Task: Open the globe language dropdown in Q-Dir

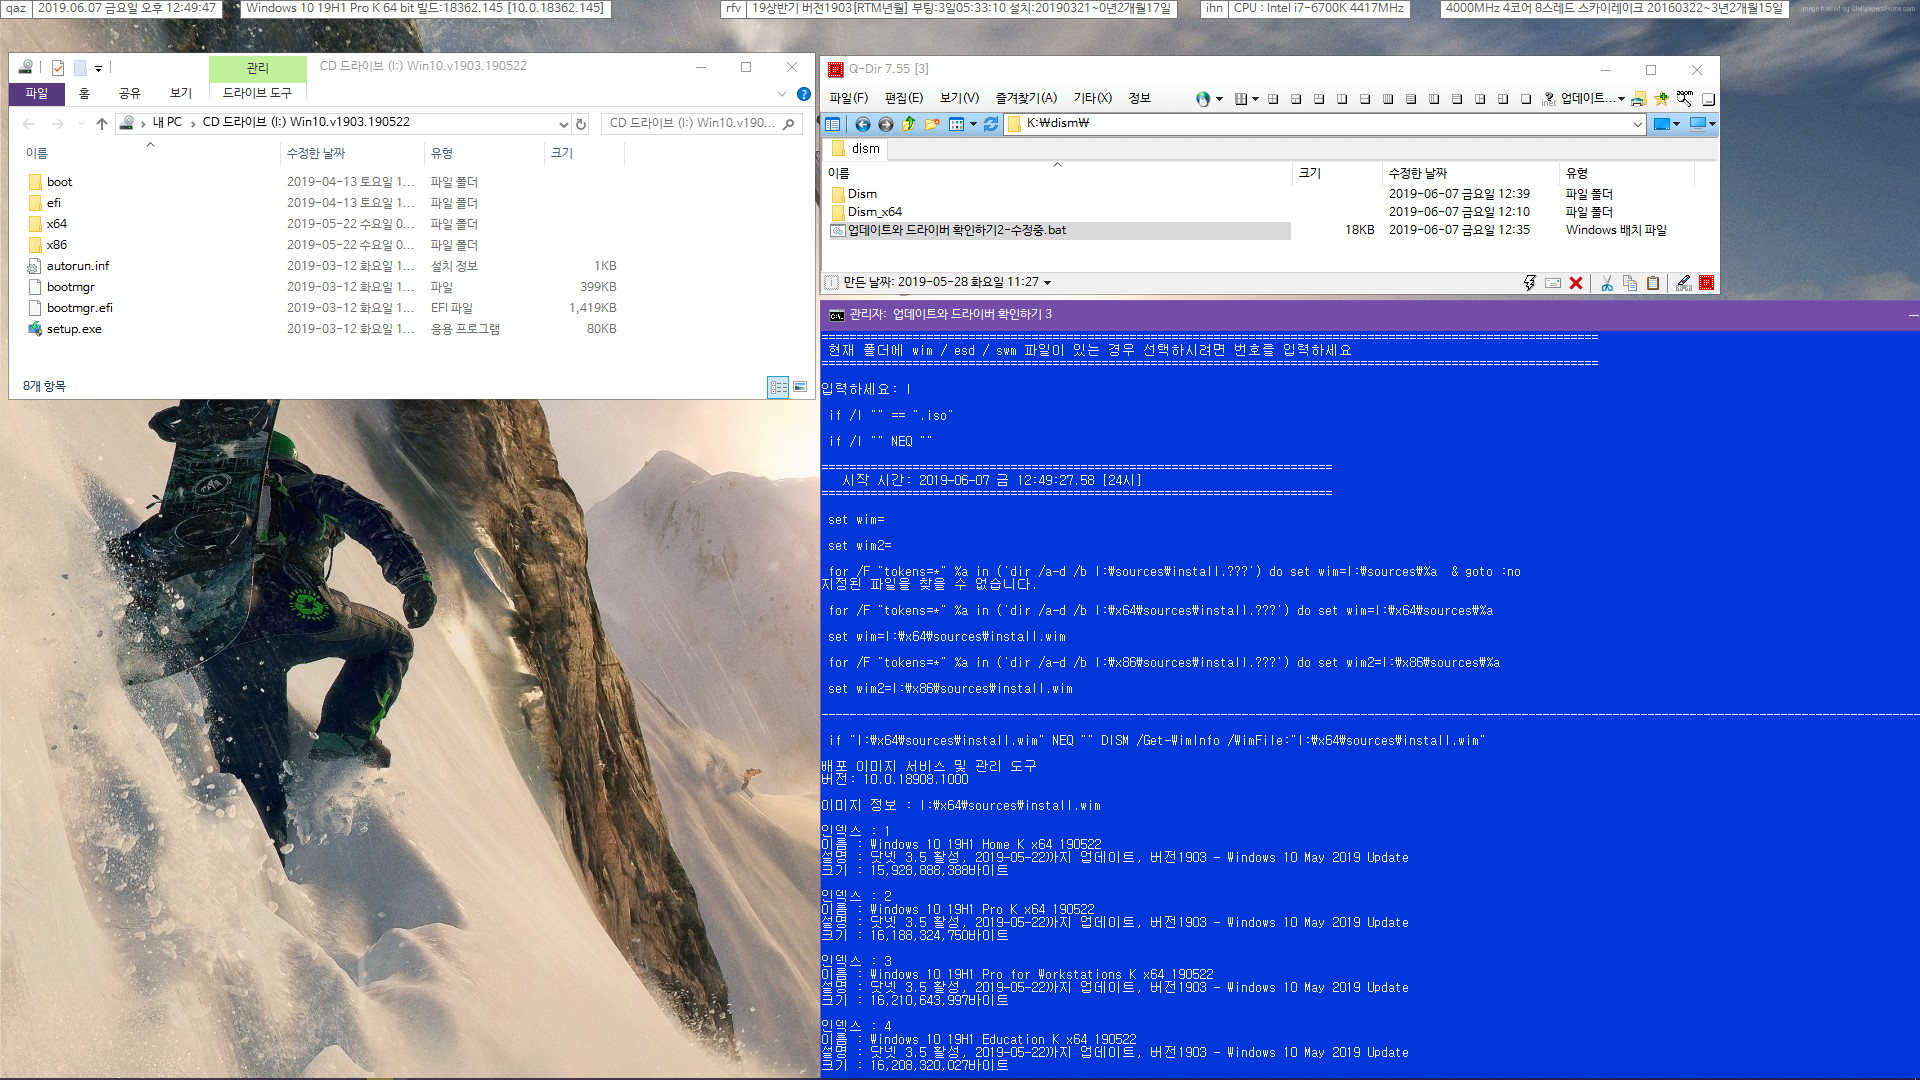Action: [1219, 99]
